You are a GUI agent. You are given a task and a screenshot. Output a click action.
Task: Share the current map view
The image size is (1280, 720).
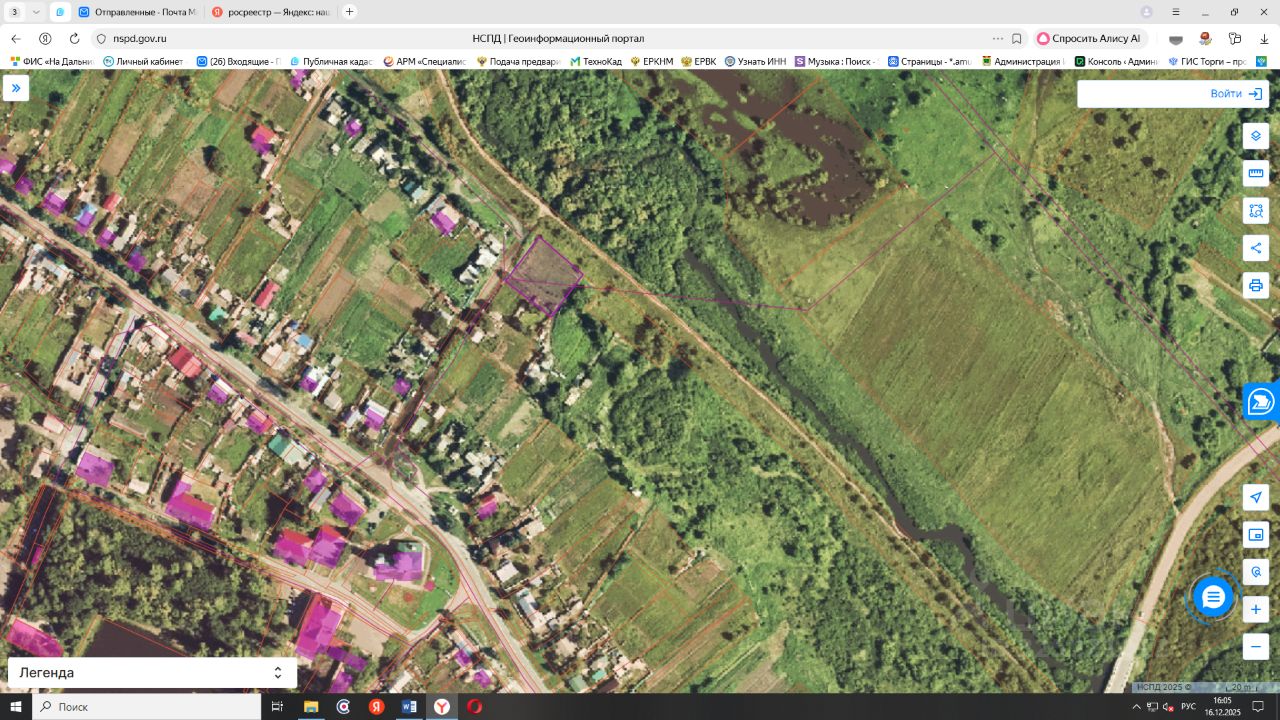[1256, 247]
